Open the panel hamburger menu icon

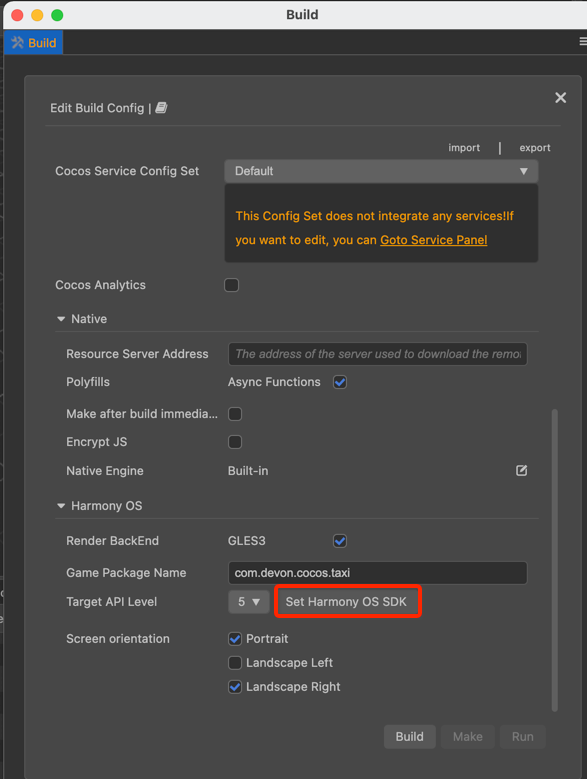[x=583, y=42]
